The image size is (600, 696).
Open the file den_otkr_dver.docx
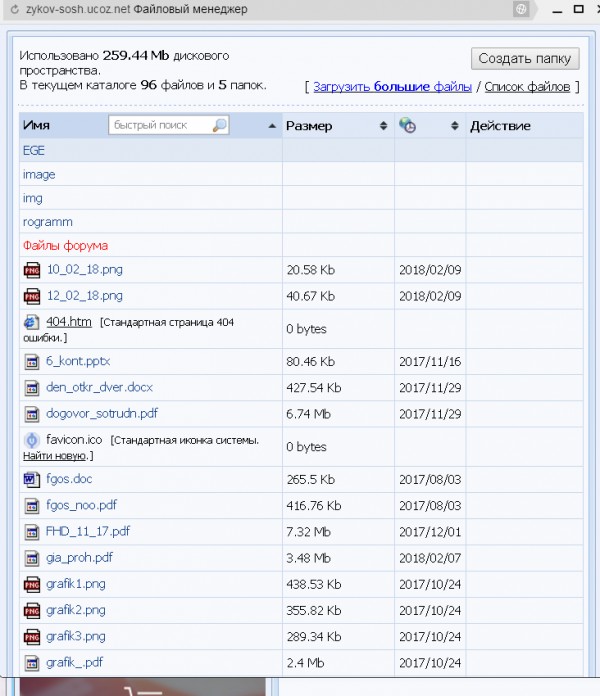click(x=99, y=387)
